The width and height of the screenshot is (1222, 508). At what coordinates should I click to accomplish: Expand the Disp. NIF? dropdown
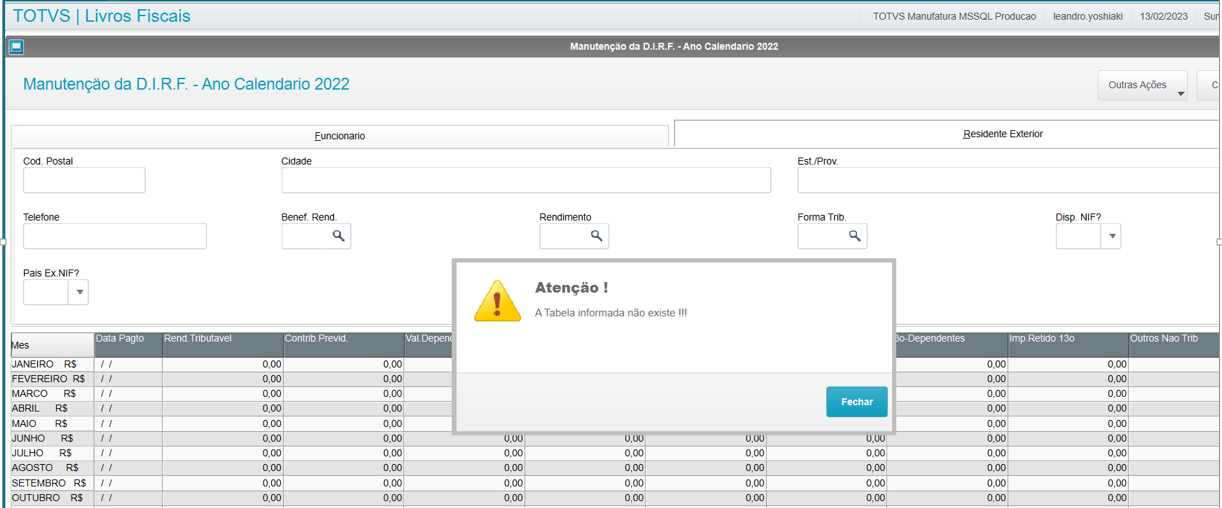[1111, 236]
